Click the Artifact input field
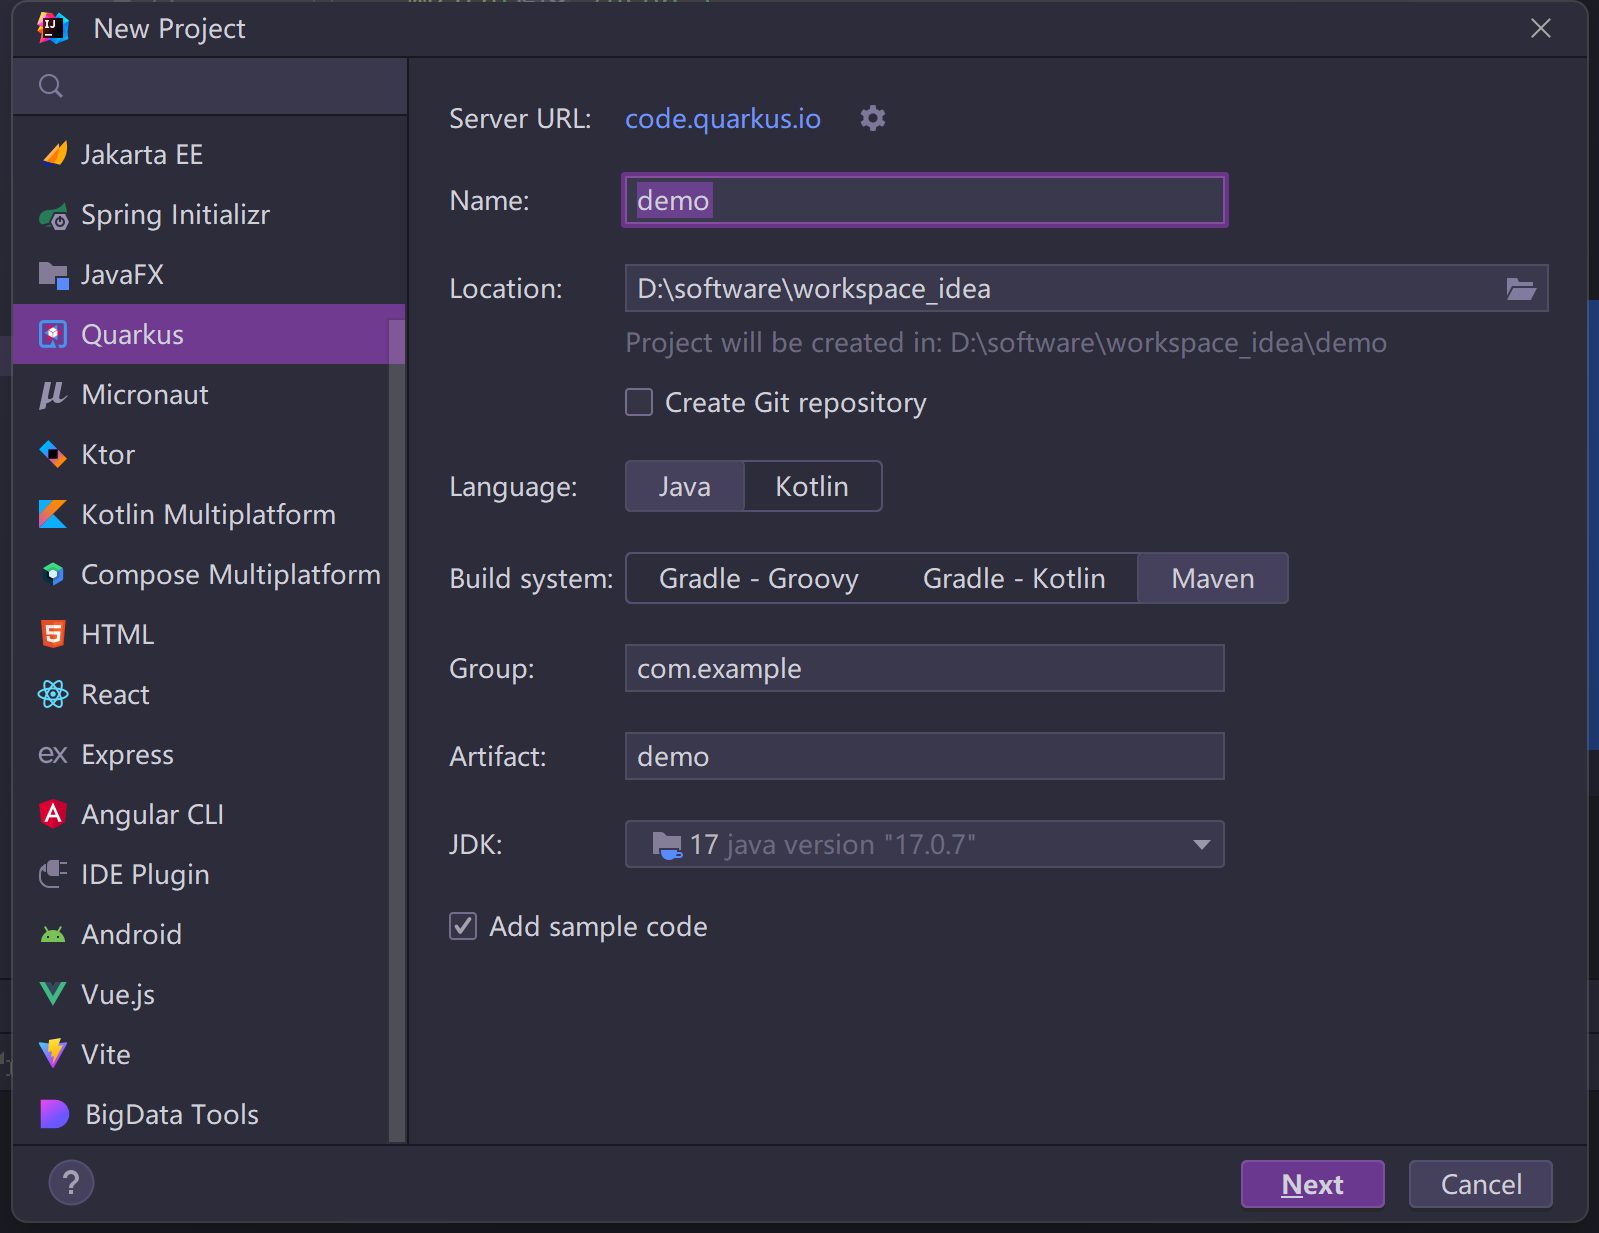This screenshot has height=1233, width=1599. (x=925, y=756)
